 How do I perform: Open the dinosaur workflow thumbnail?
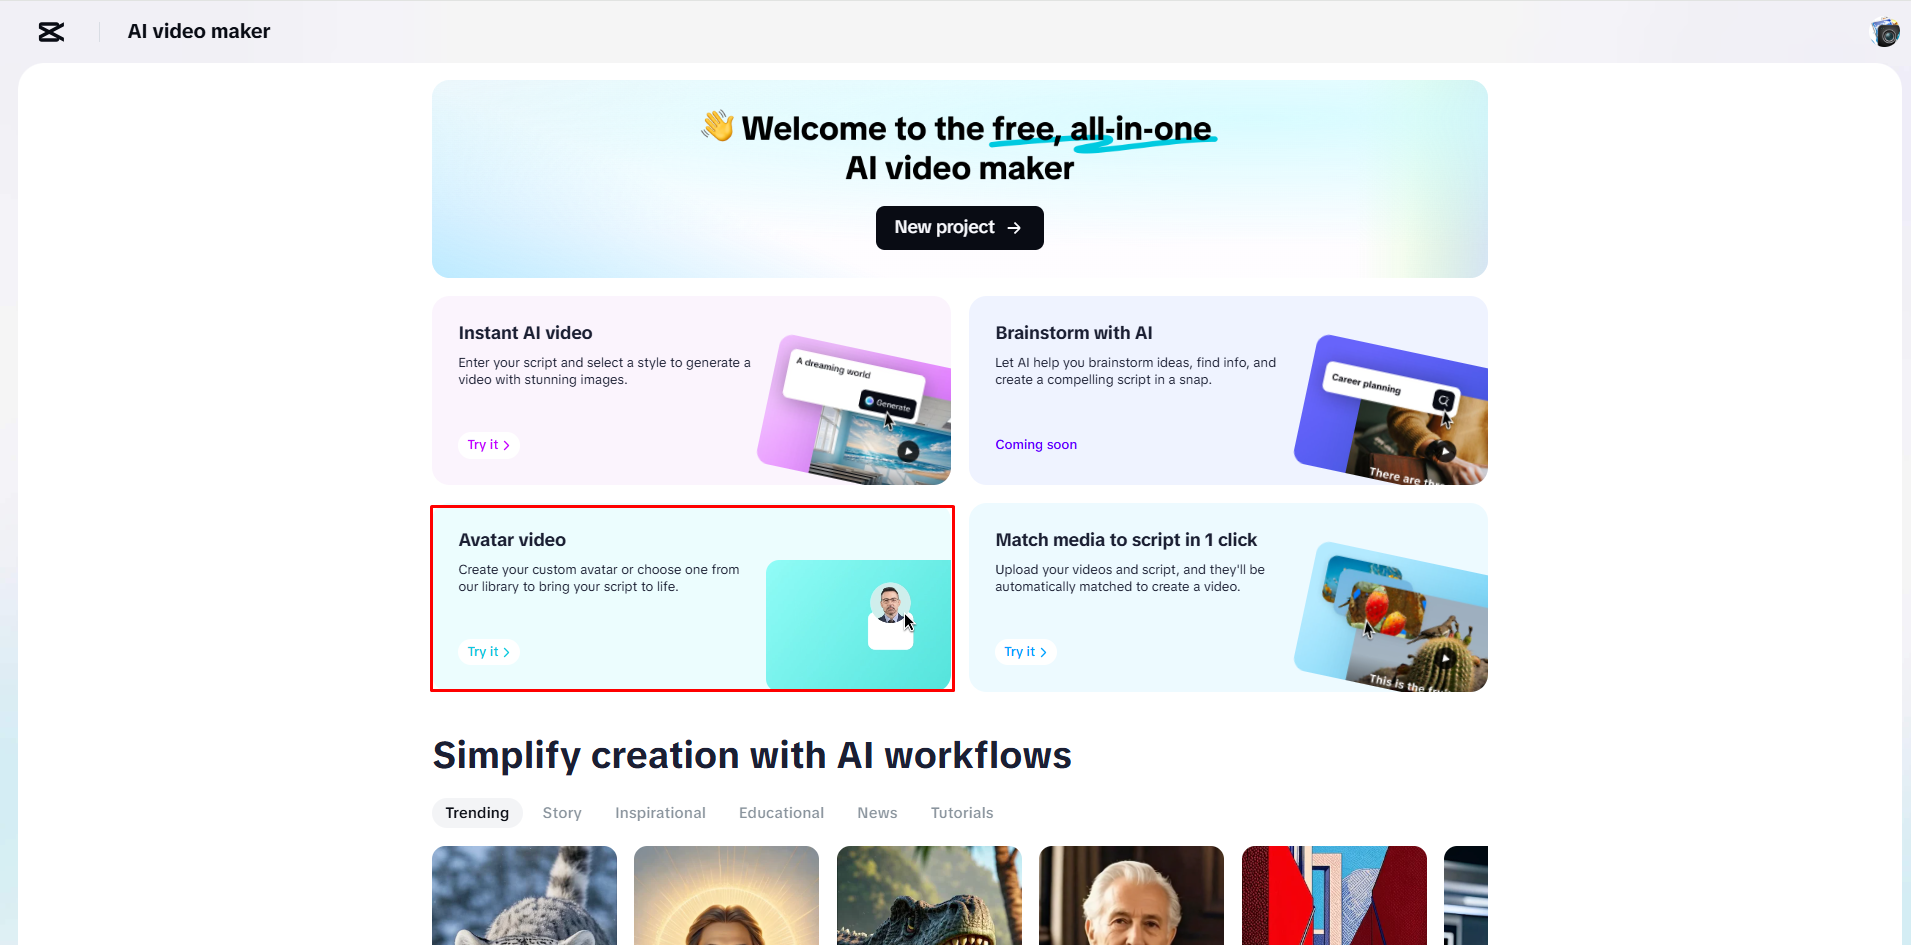pos(929,895)
